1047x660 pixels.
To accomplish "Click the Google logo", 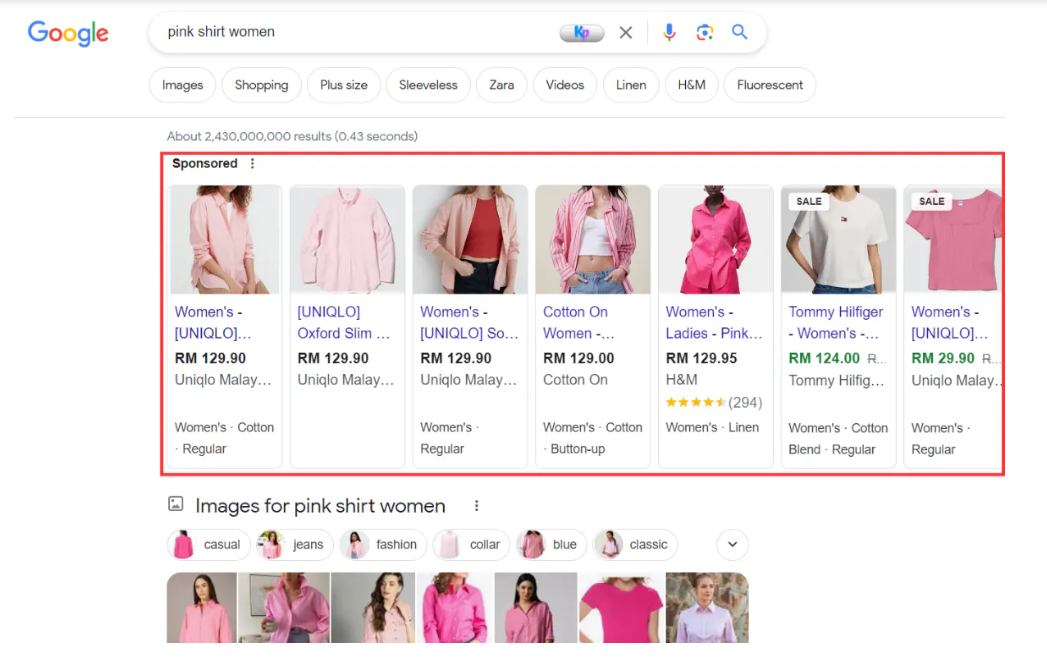I will tap(68, 33).
